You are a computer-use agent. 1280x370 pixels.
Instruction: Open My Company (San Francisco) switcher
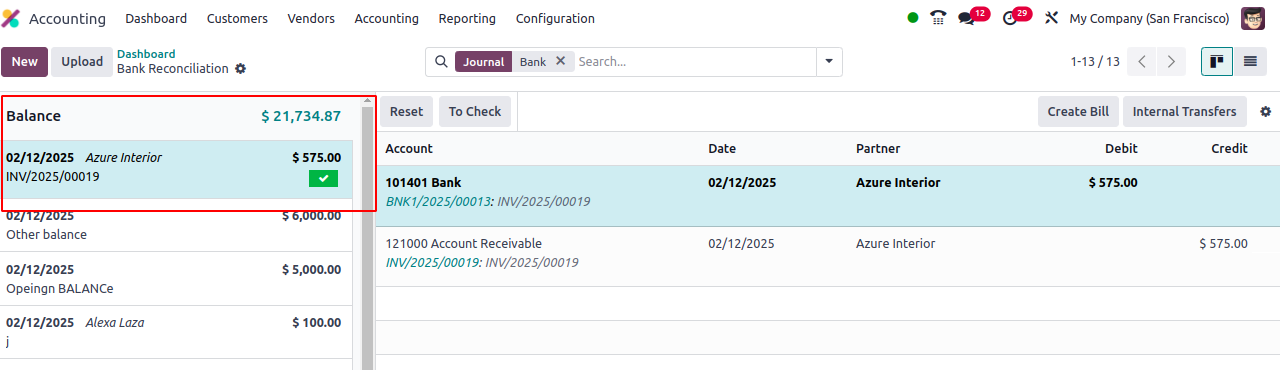(x=1149, y=18)
